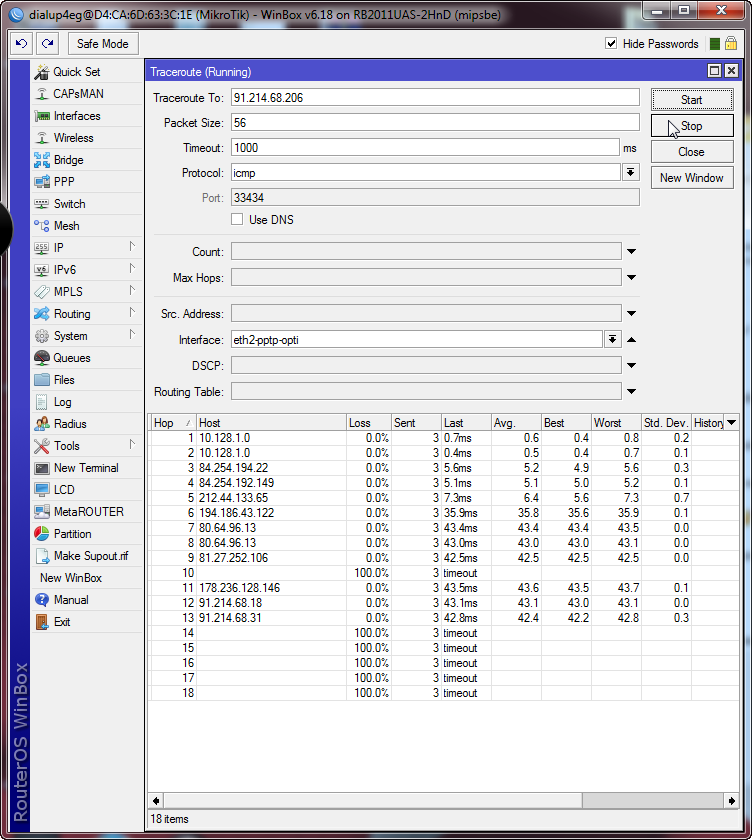The width and height of the screenshot is (752, 840).
Task: Click the Redo arrow icon in toolbar
Action: pyautogui.click(x=47, y=44)
